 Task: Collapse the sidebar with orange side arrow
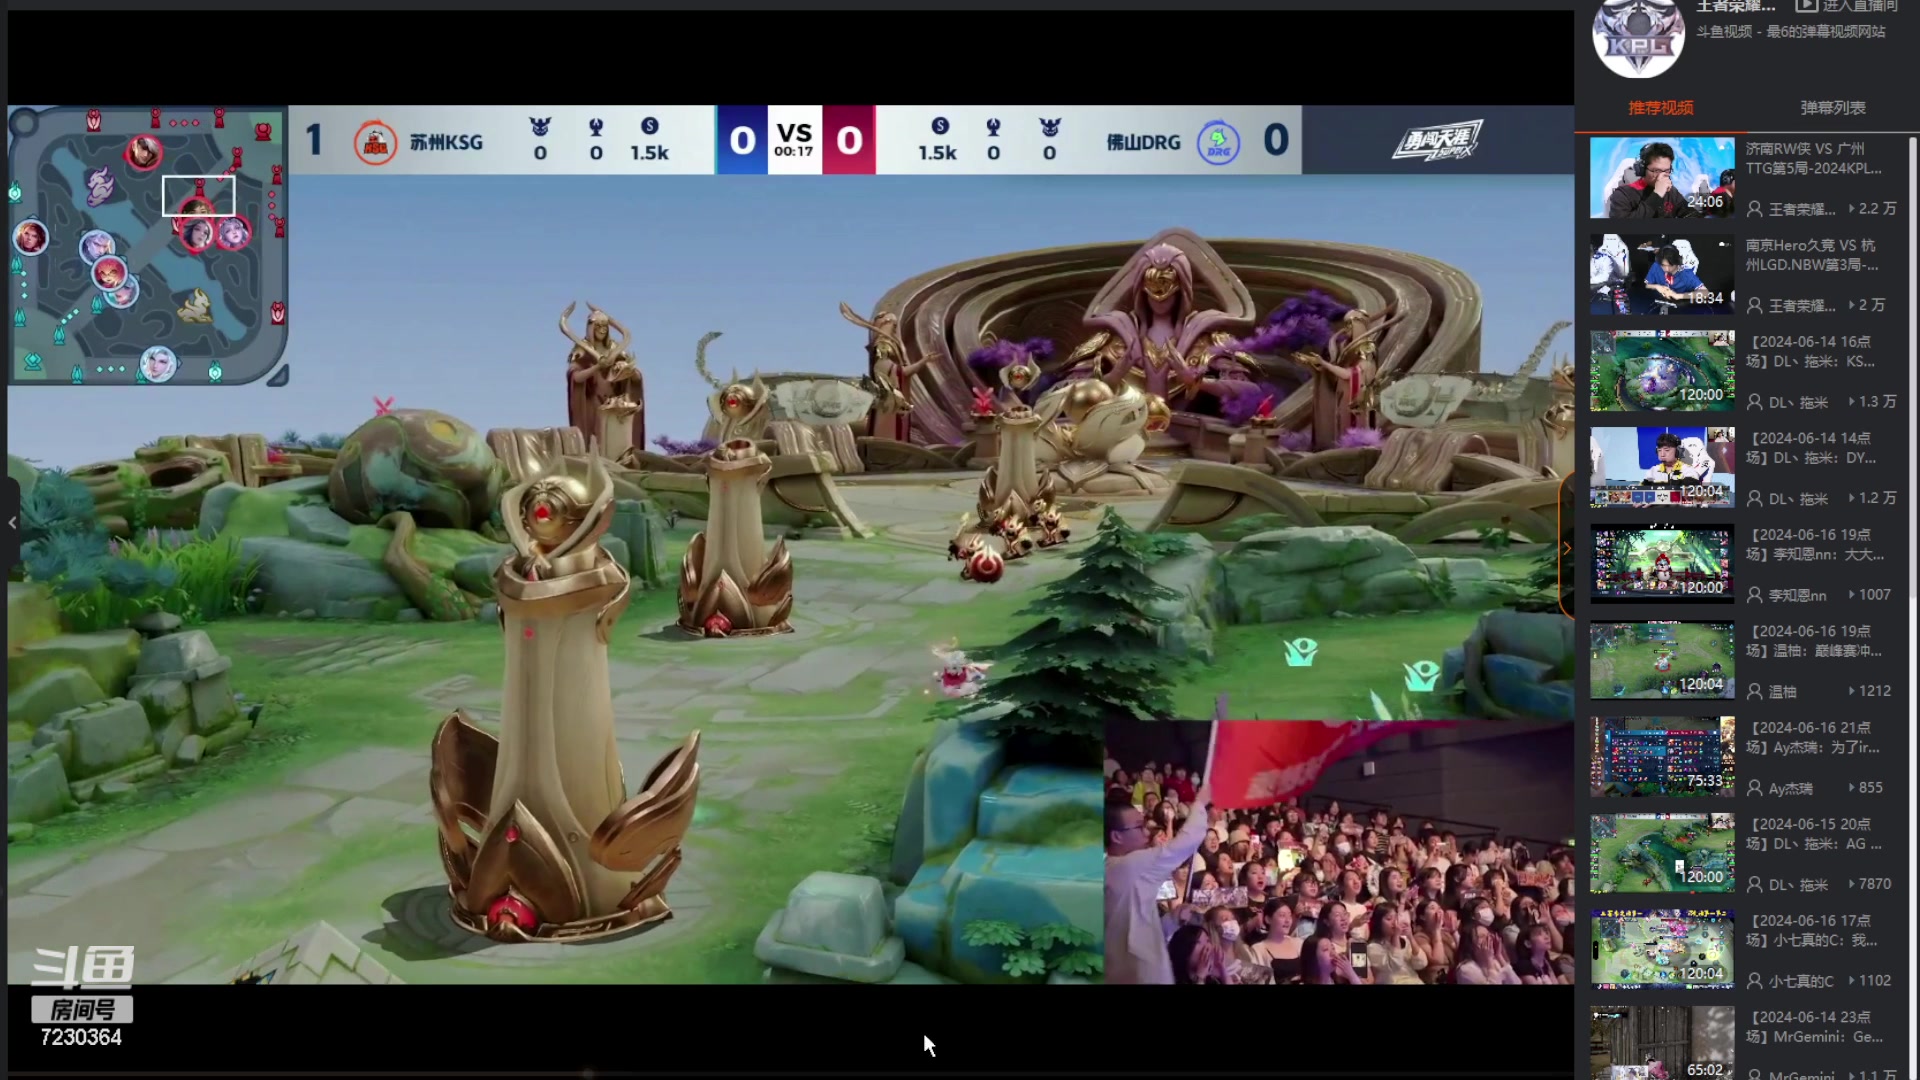[x=1566, y=547]
